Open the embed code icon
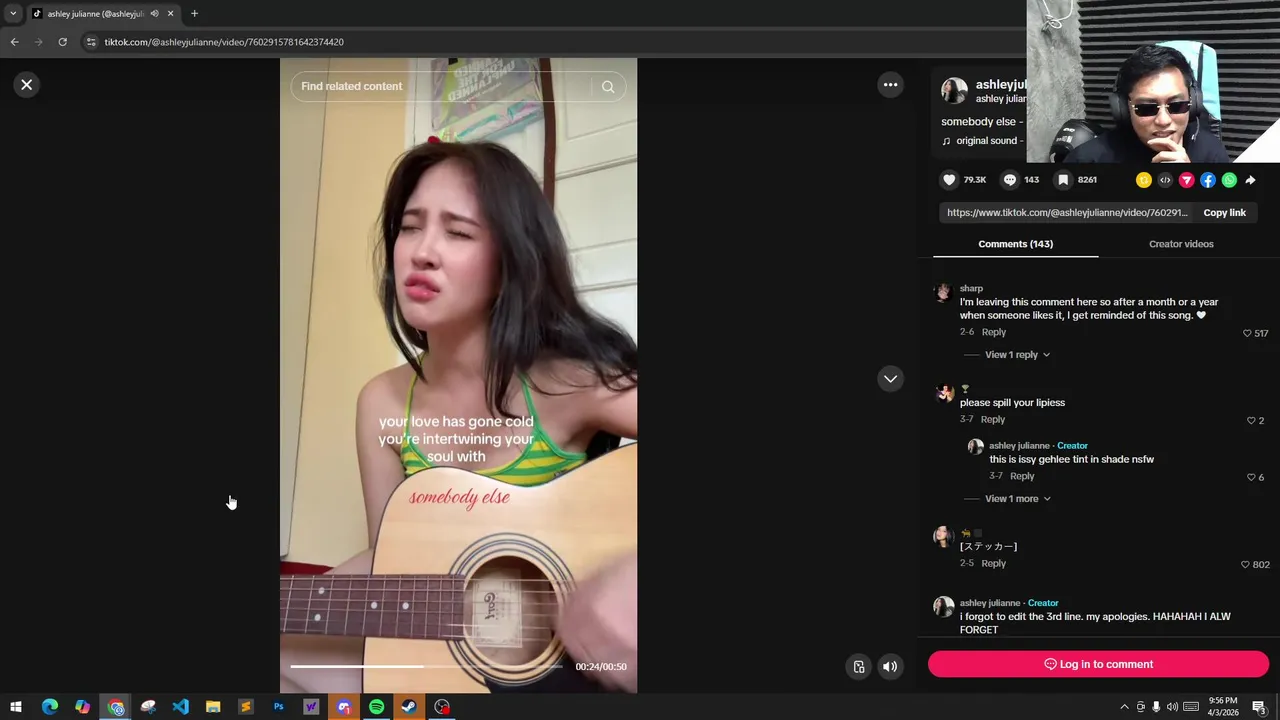Image resolution: width=1280 pixels, height=720 pixels. point(1165,180)
